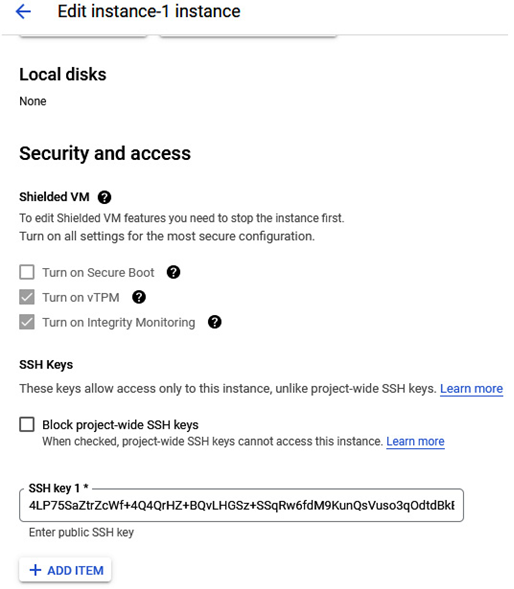514x589 pixels.
Task: Open help icon beside Integrity Monitoring
Action: point(215,322)
